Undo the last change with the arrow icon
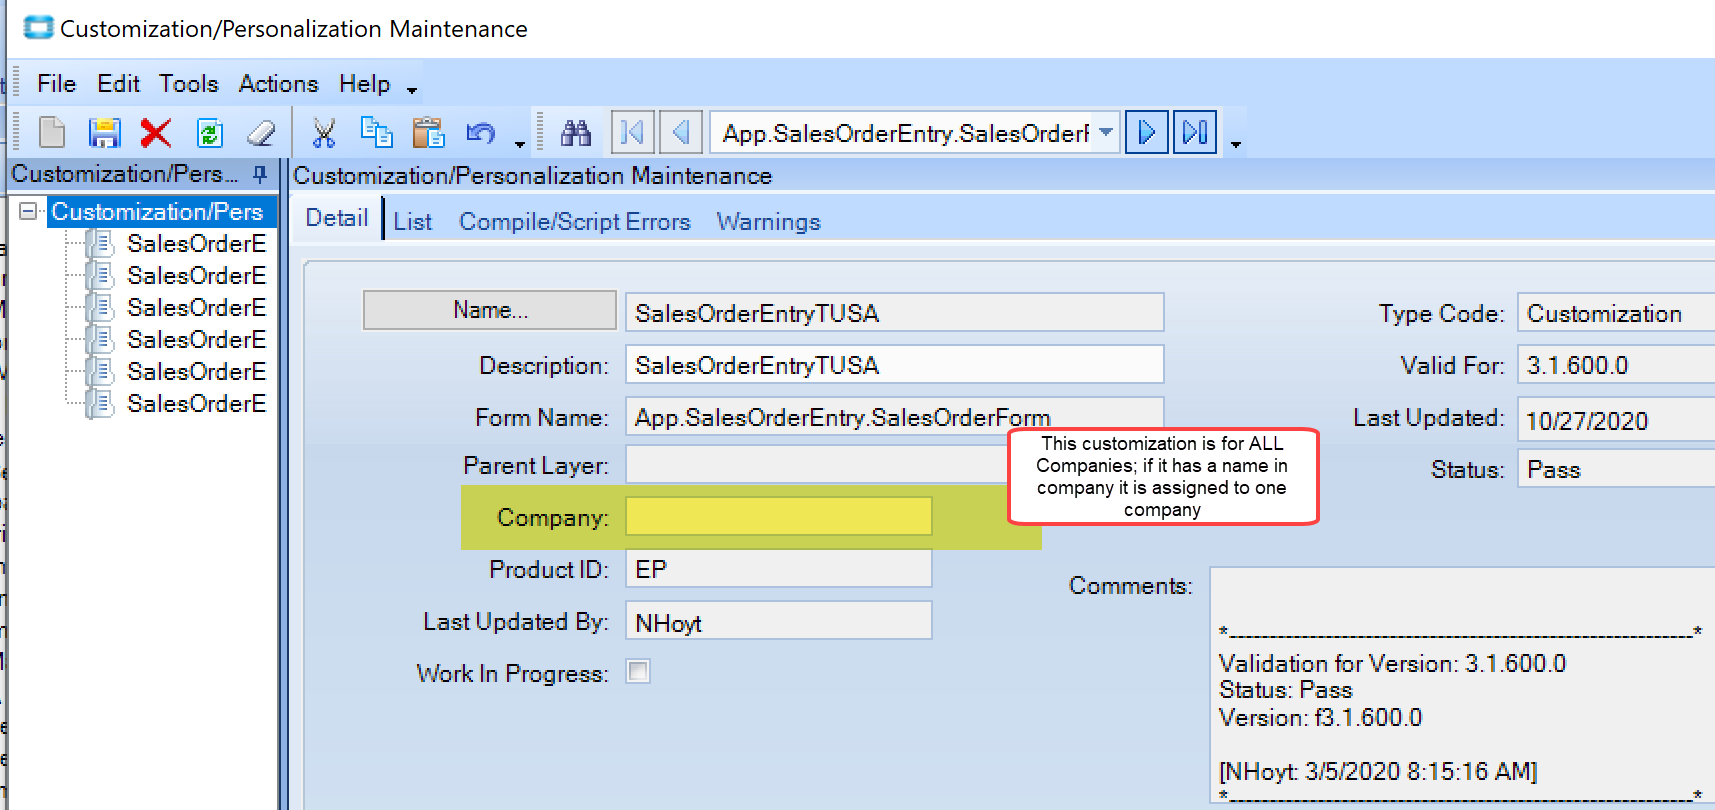Screen dimensions: 1715x810 pos(481,132)
